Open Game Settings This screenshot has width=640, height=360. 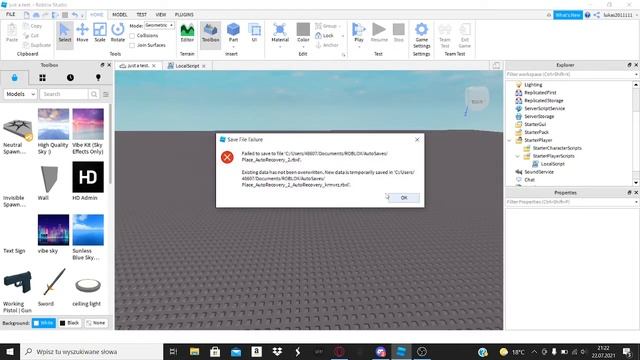pos(421,36)
